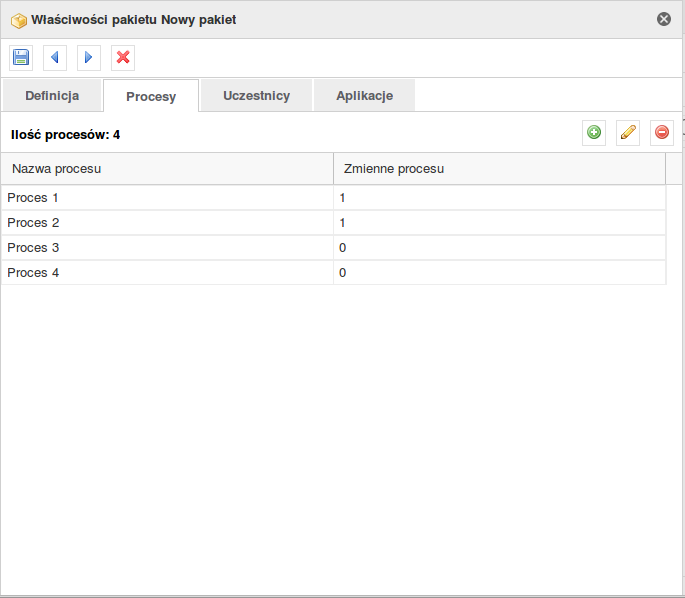Switch to the Definicja tab
Image resolution: width=685 pixels, height=598 pixels.
pos(52,96)
